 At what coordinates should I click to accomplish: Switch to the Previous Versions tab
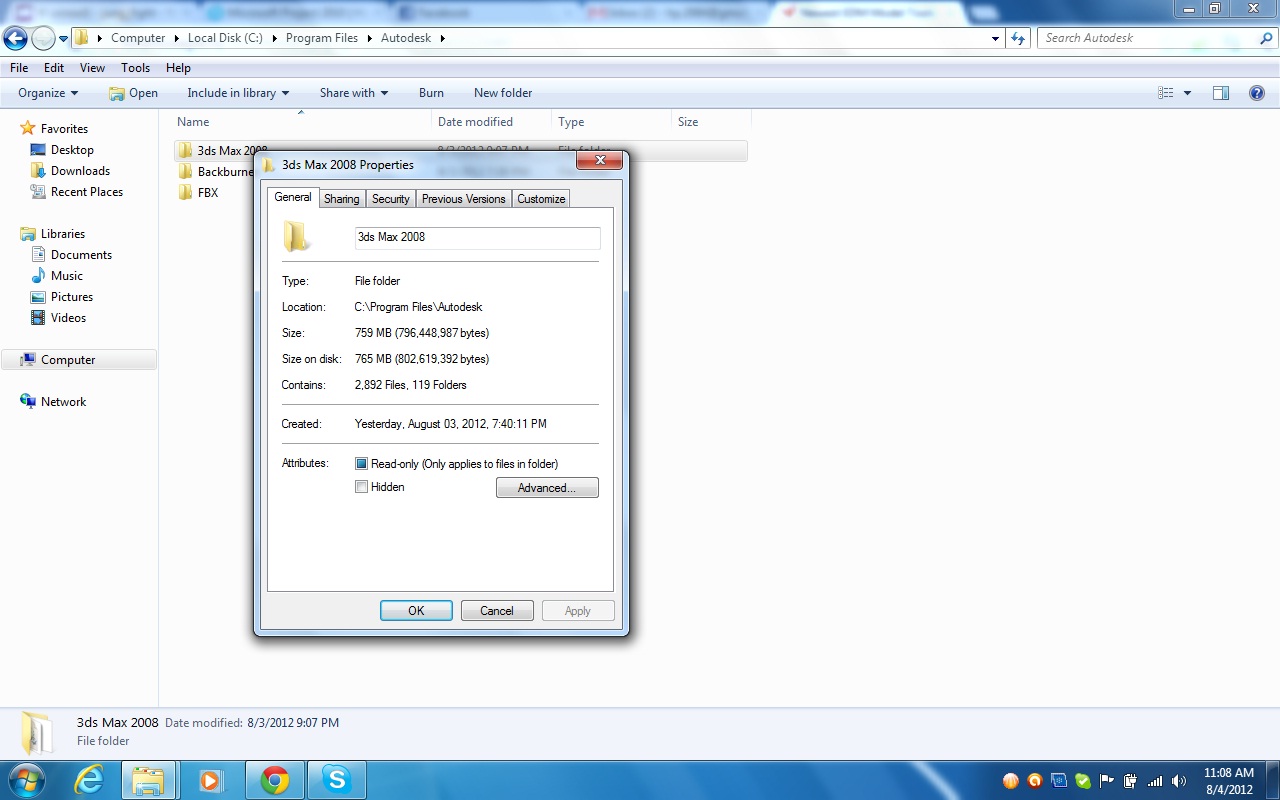click(x=463, y=199)
